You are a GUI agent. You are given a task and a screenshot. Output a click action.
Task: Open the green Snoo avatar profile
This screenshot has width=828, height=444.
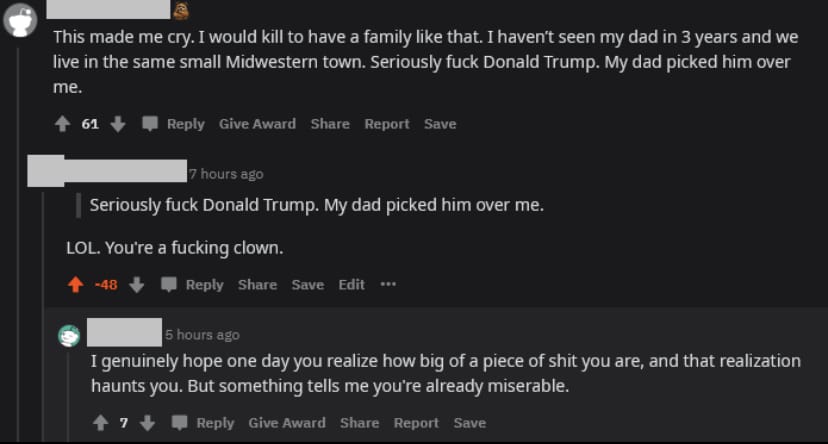click(x=69, y=336)
